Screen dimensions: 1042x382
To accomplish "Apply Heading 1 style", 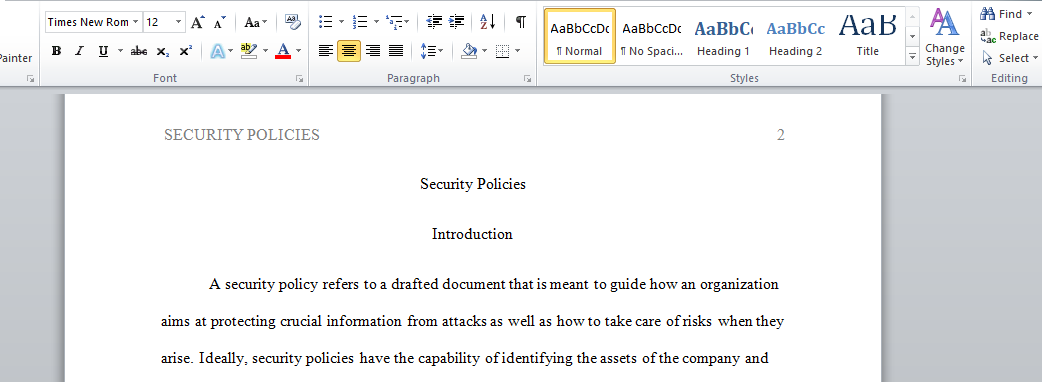I will pyautogui.click(x=723, y=37).
